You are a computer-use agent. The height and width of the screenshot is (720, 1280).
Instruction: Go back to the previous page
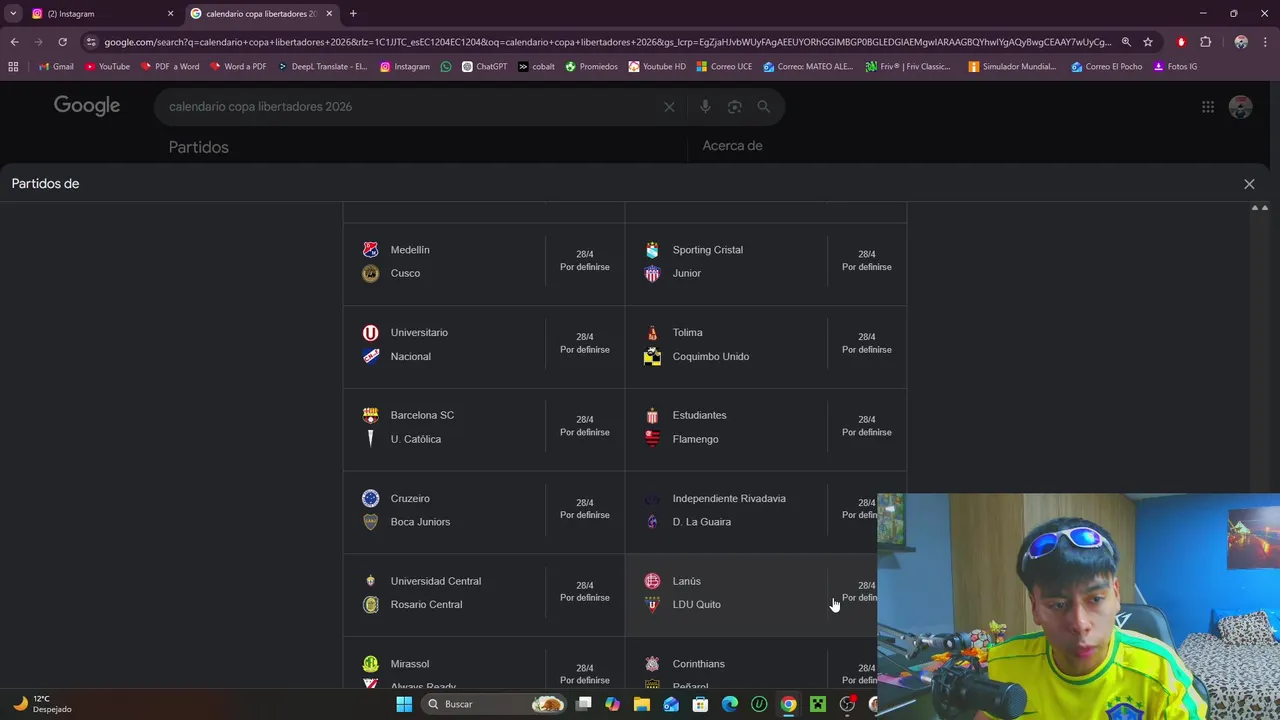(x=14, y=42)
